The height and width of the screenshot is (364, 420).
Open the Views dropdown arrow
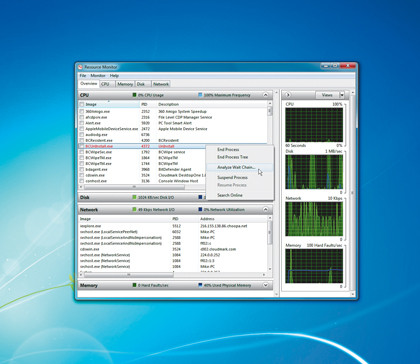point(342,95)
